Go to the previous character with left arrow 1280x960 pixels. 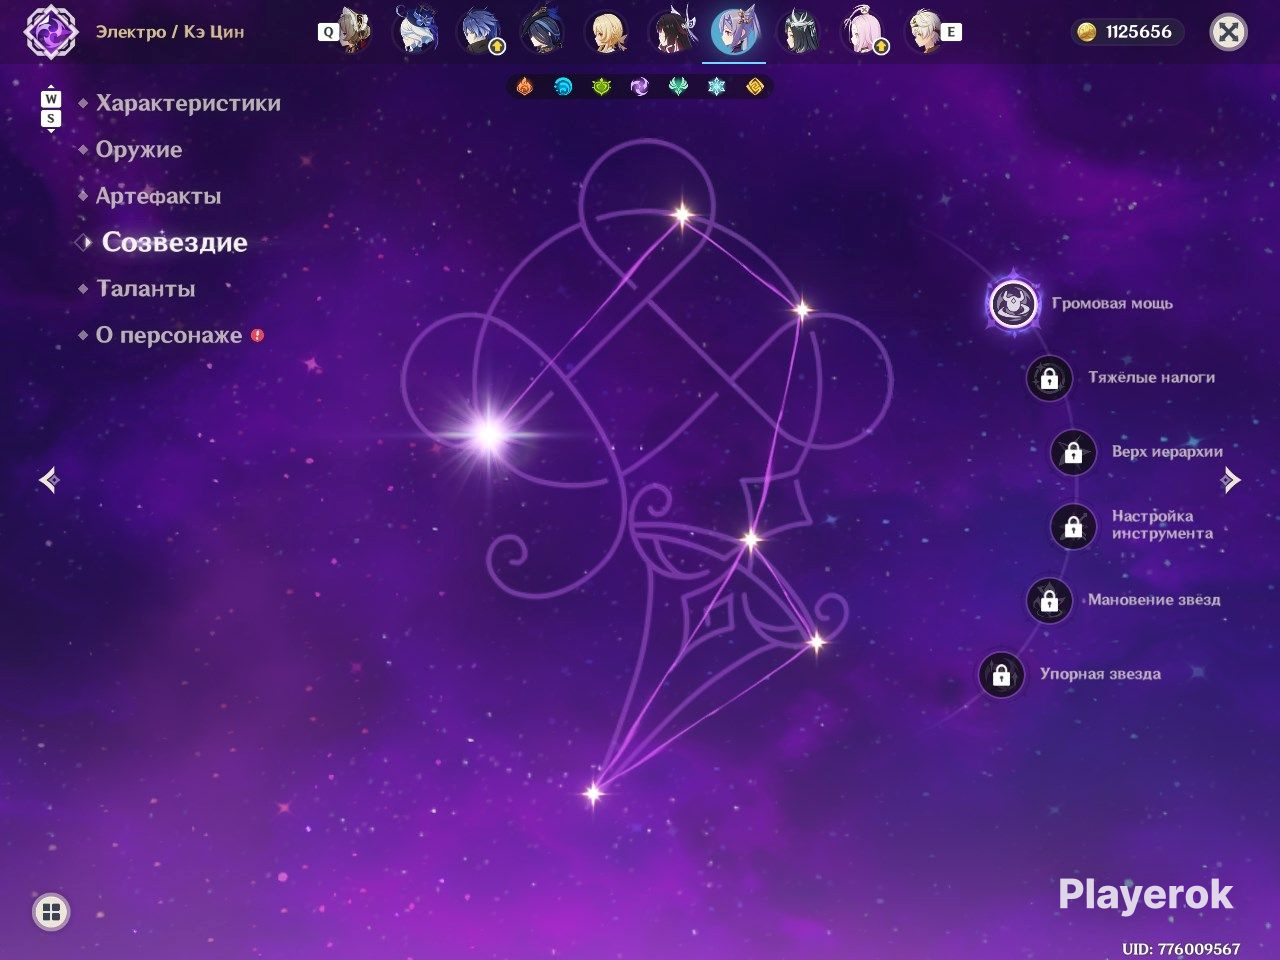[x=49, y=481]
